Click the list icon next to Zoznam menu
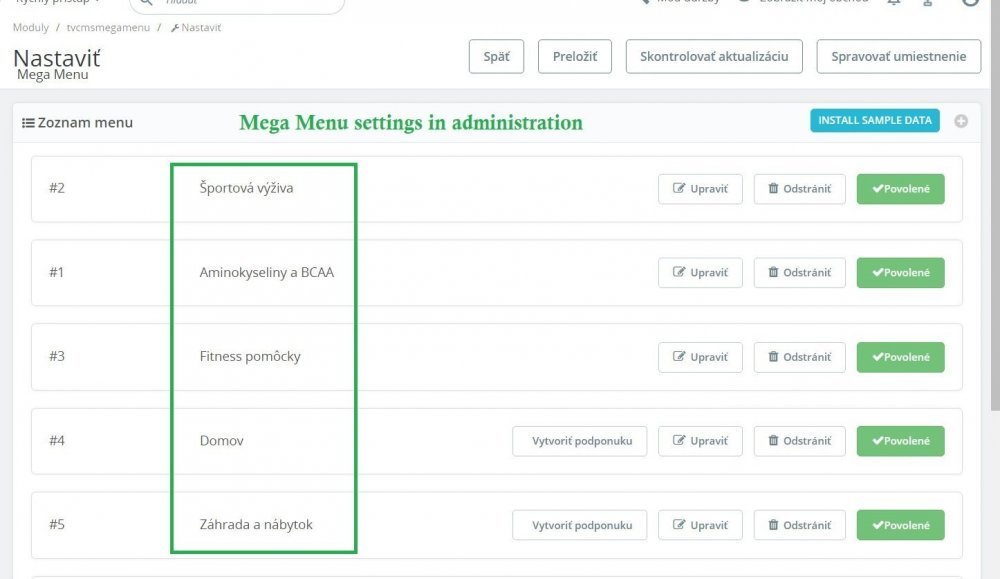This screenshot has width=1000, height=579. coord(28,122)
